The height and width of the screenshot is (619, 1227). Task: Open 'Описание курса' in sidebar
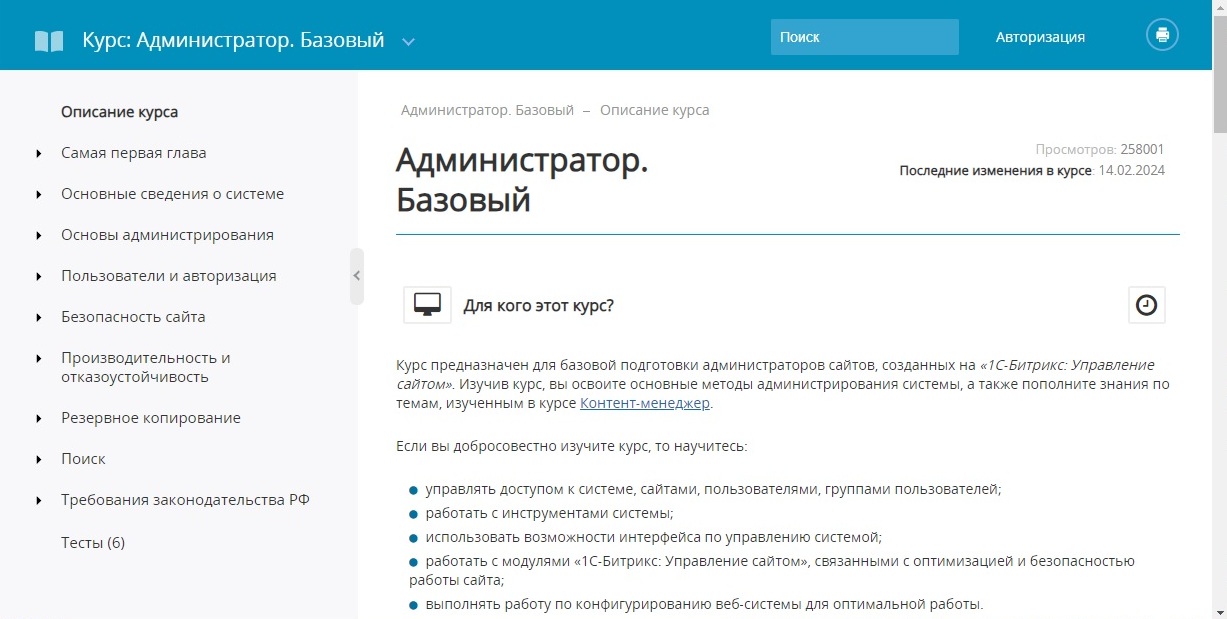pos(119,112)
